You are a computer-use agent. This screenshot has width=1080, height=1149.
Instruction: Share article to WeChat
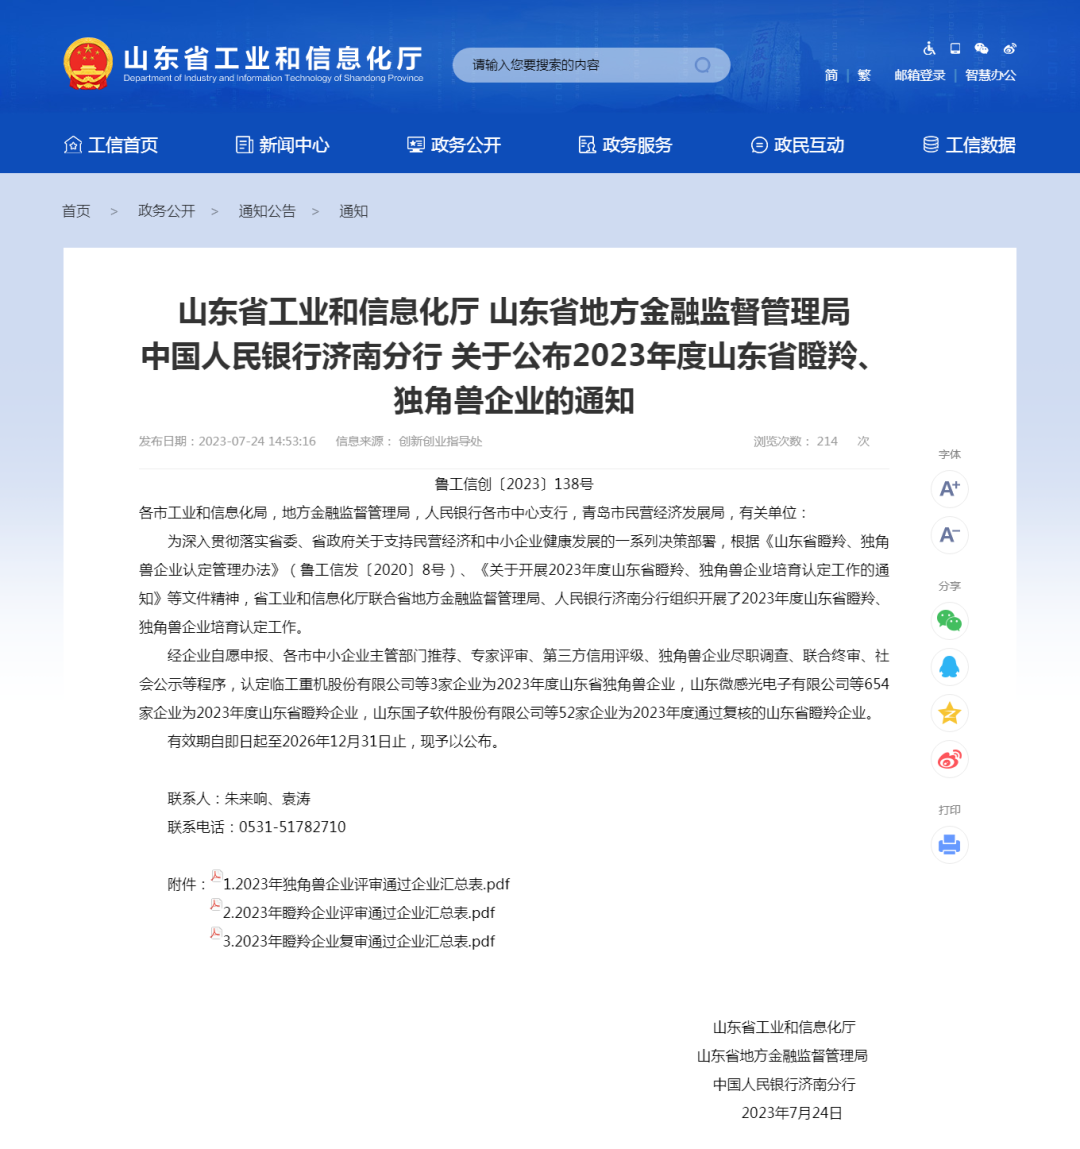pos(950,621)
